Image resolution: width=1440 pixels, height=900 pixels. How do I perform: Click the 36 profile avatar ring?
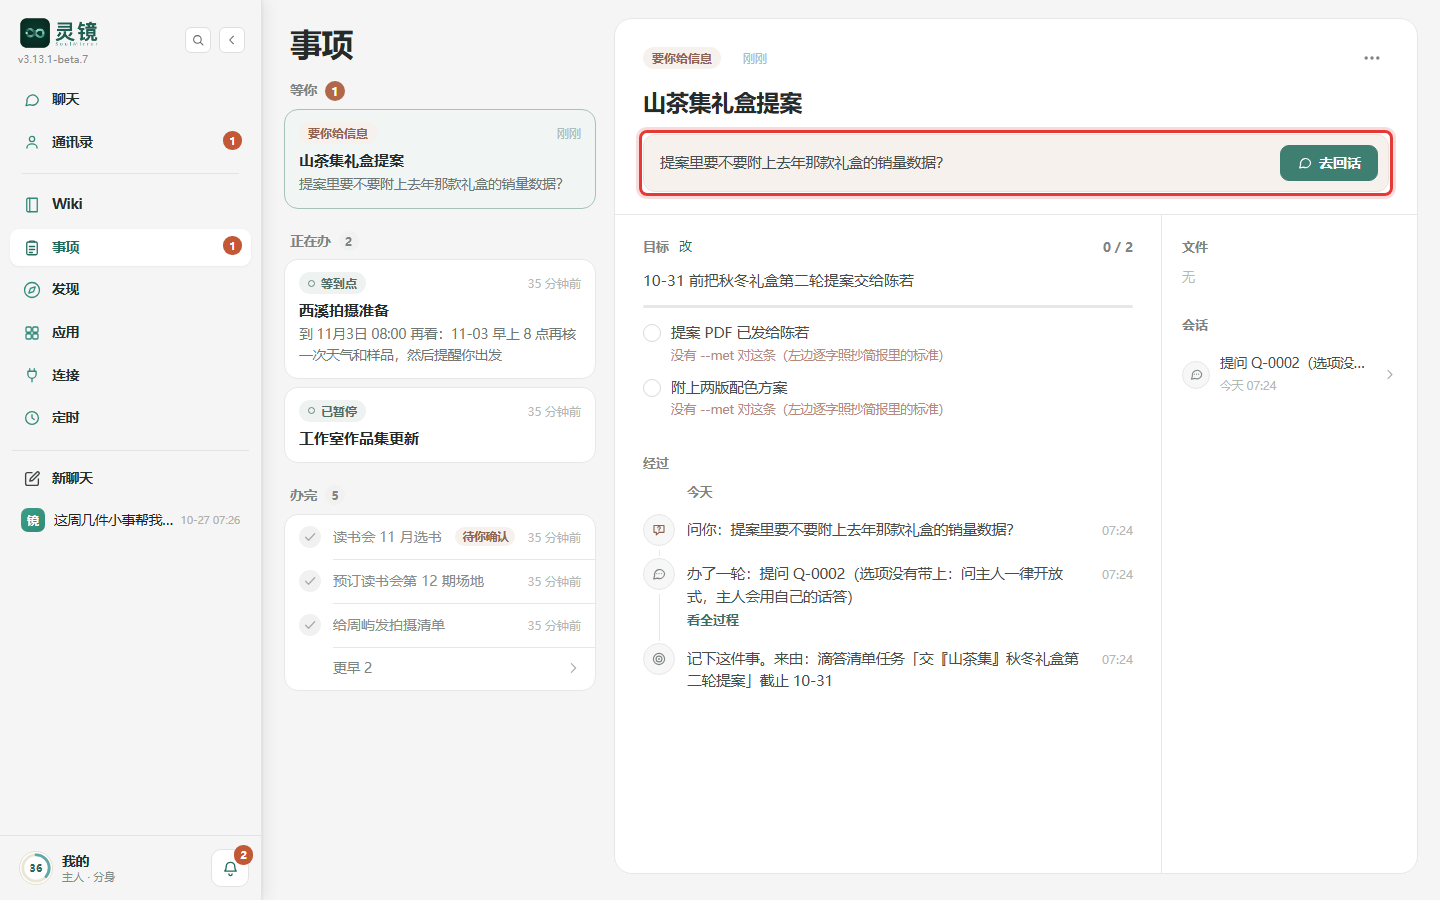click(36, 868)
